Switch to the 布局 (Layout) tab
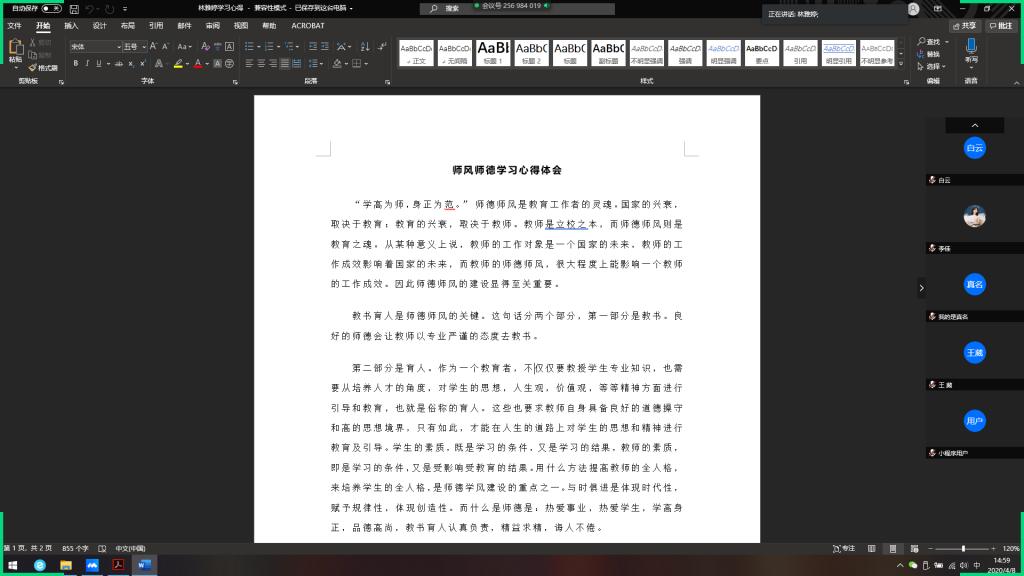1024x576 pixels. (x=127, y=25)
